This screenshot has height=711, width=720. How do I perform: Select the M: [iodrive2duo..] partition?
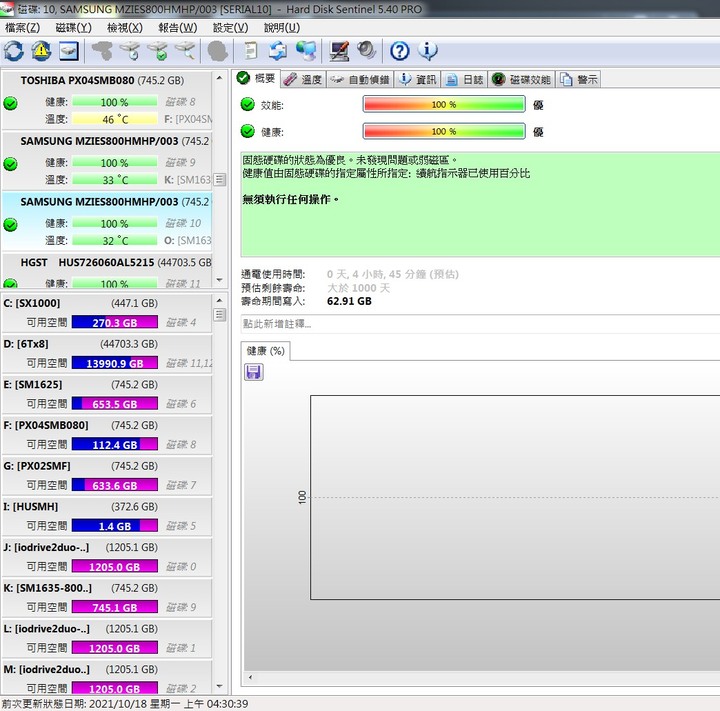pyautogui.click(x=107, y=678)
